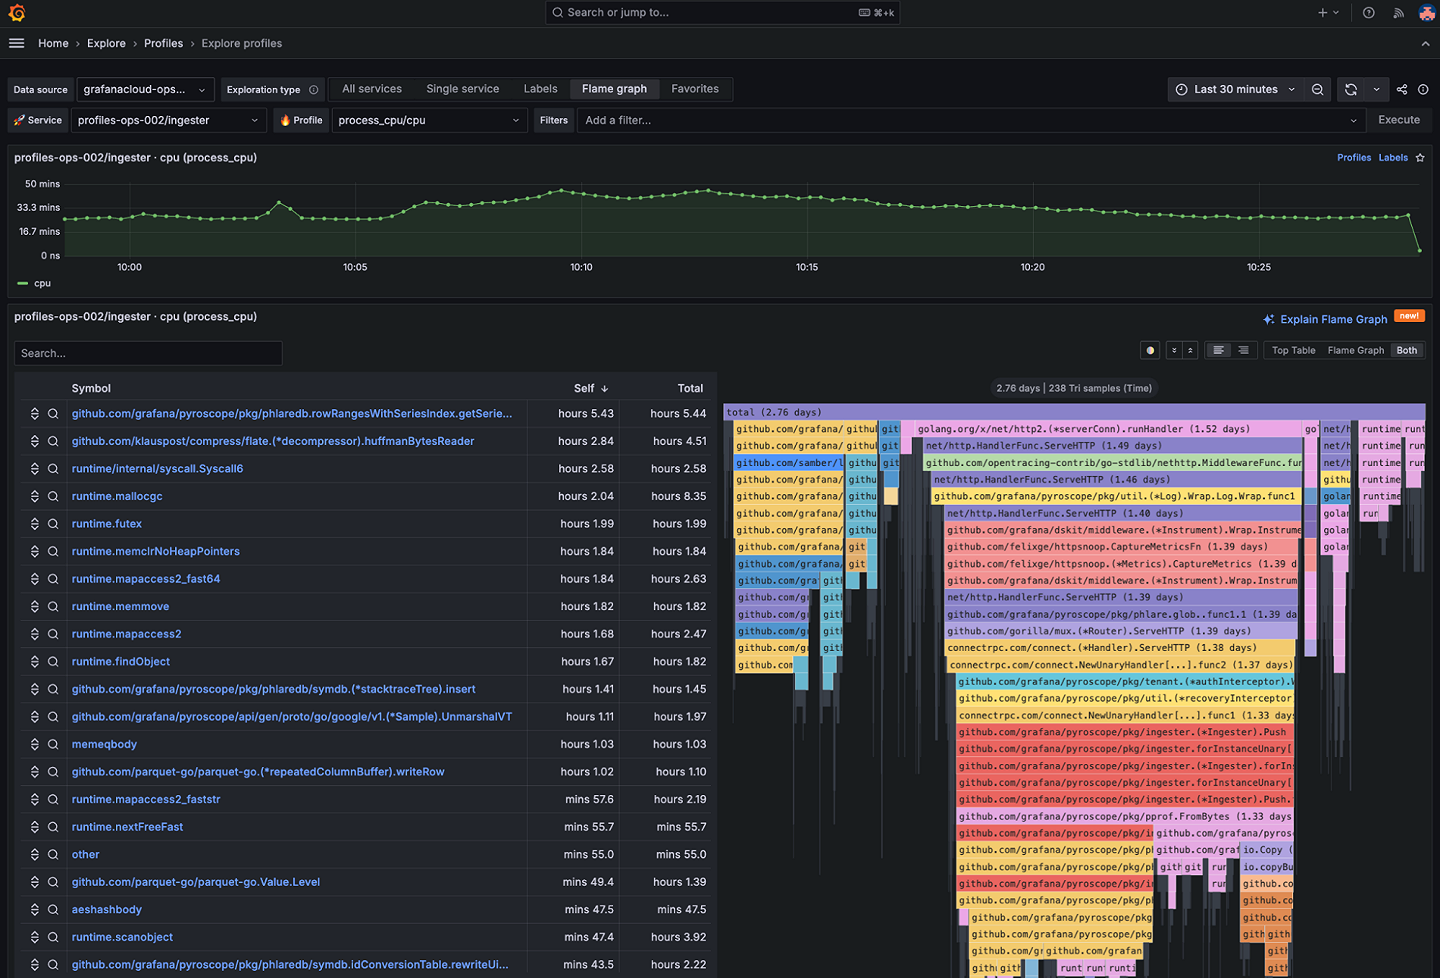Zoom out the time range
Viewport: 1440px width, 978px height.
click(x=1317, y=89)
